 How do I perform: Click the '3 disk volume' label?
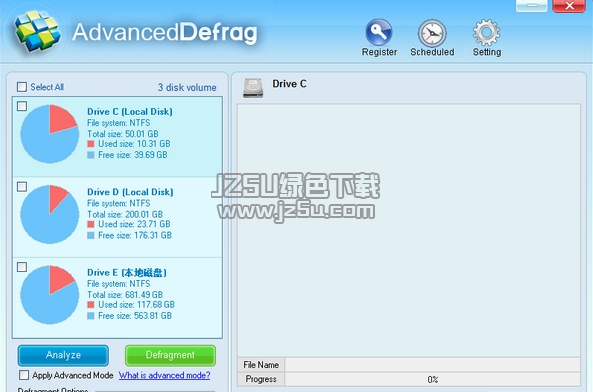pos(187,87)
